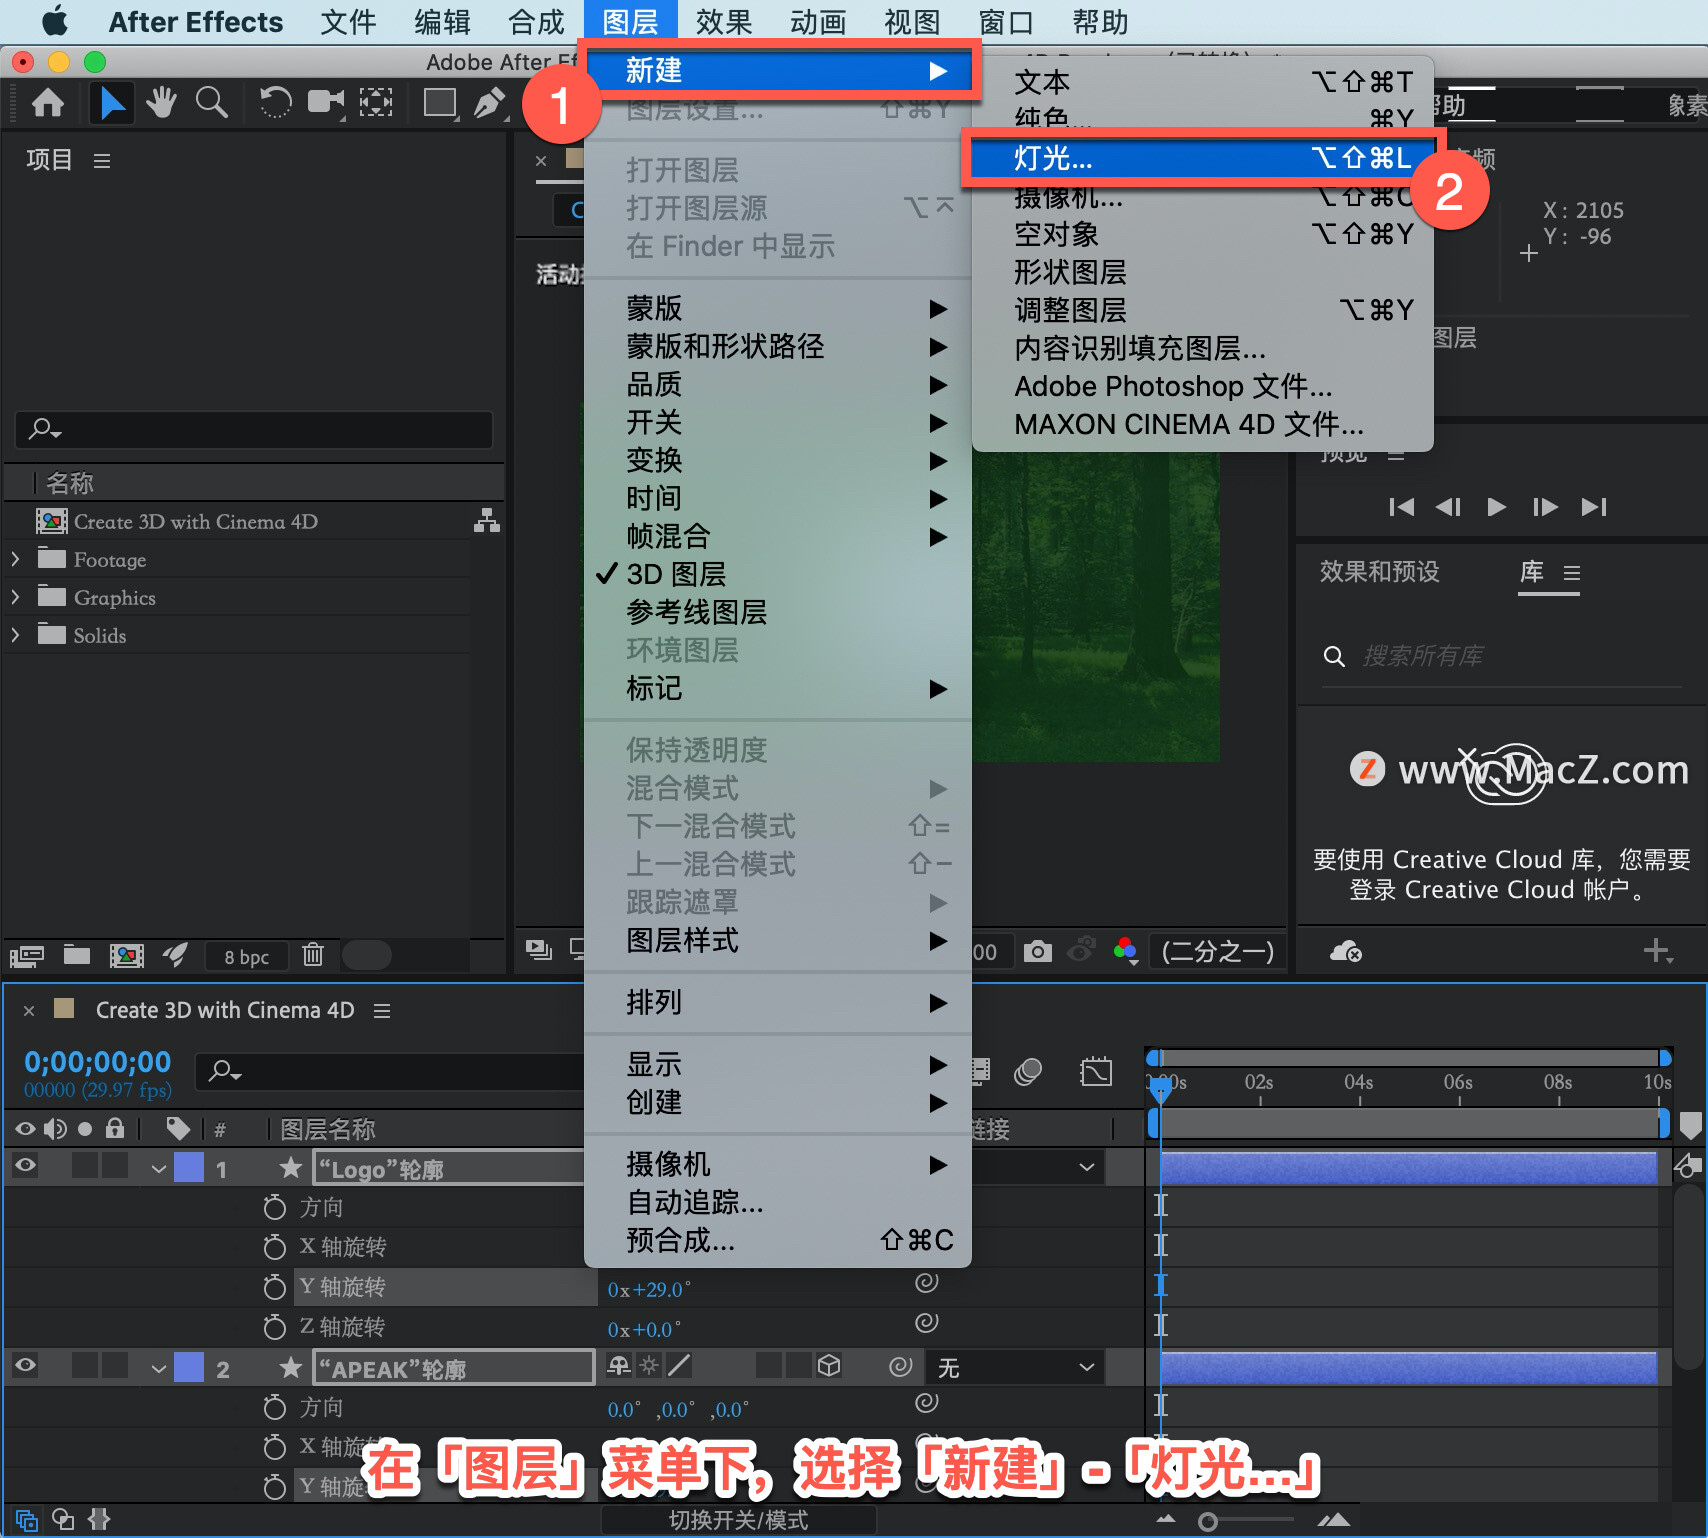The height and width of the screenshot is (1538, 1708).
Task: Select the Rectangle shape tool
Action: pos(440,103)
